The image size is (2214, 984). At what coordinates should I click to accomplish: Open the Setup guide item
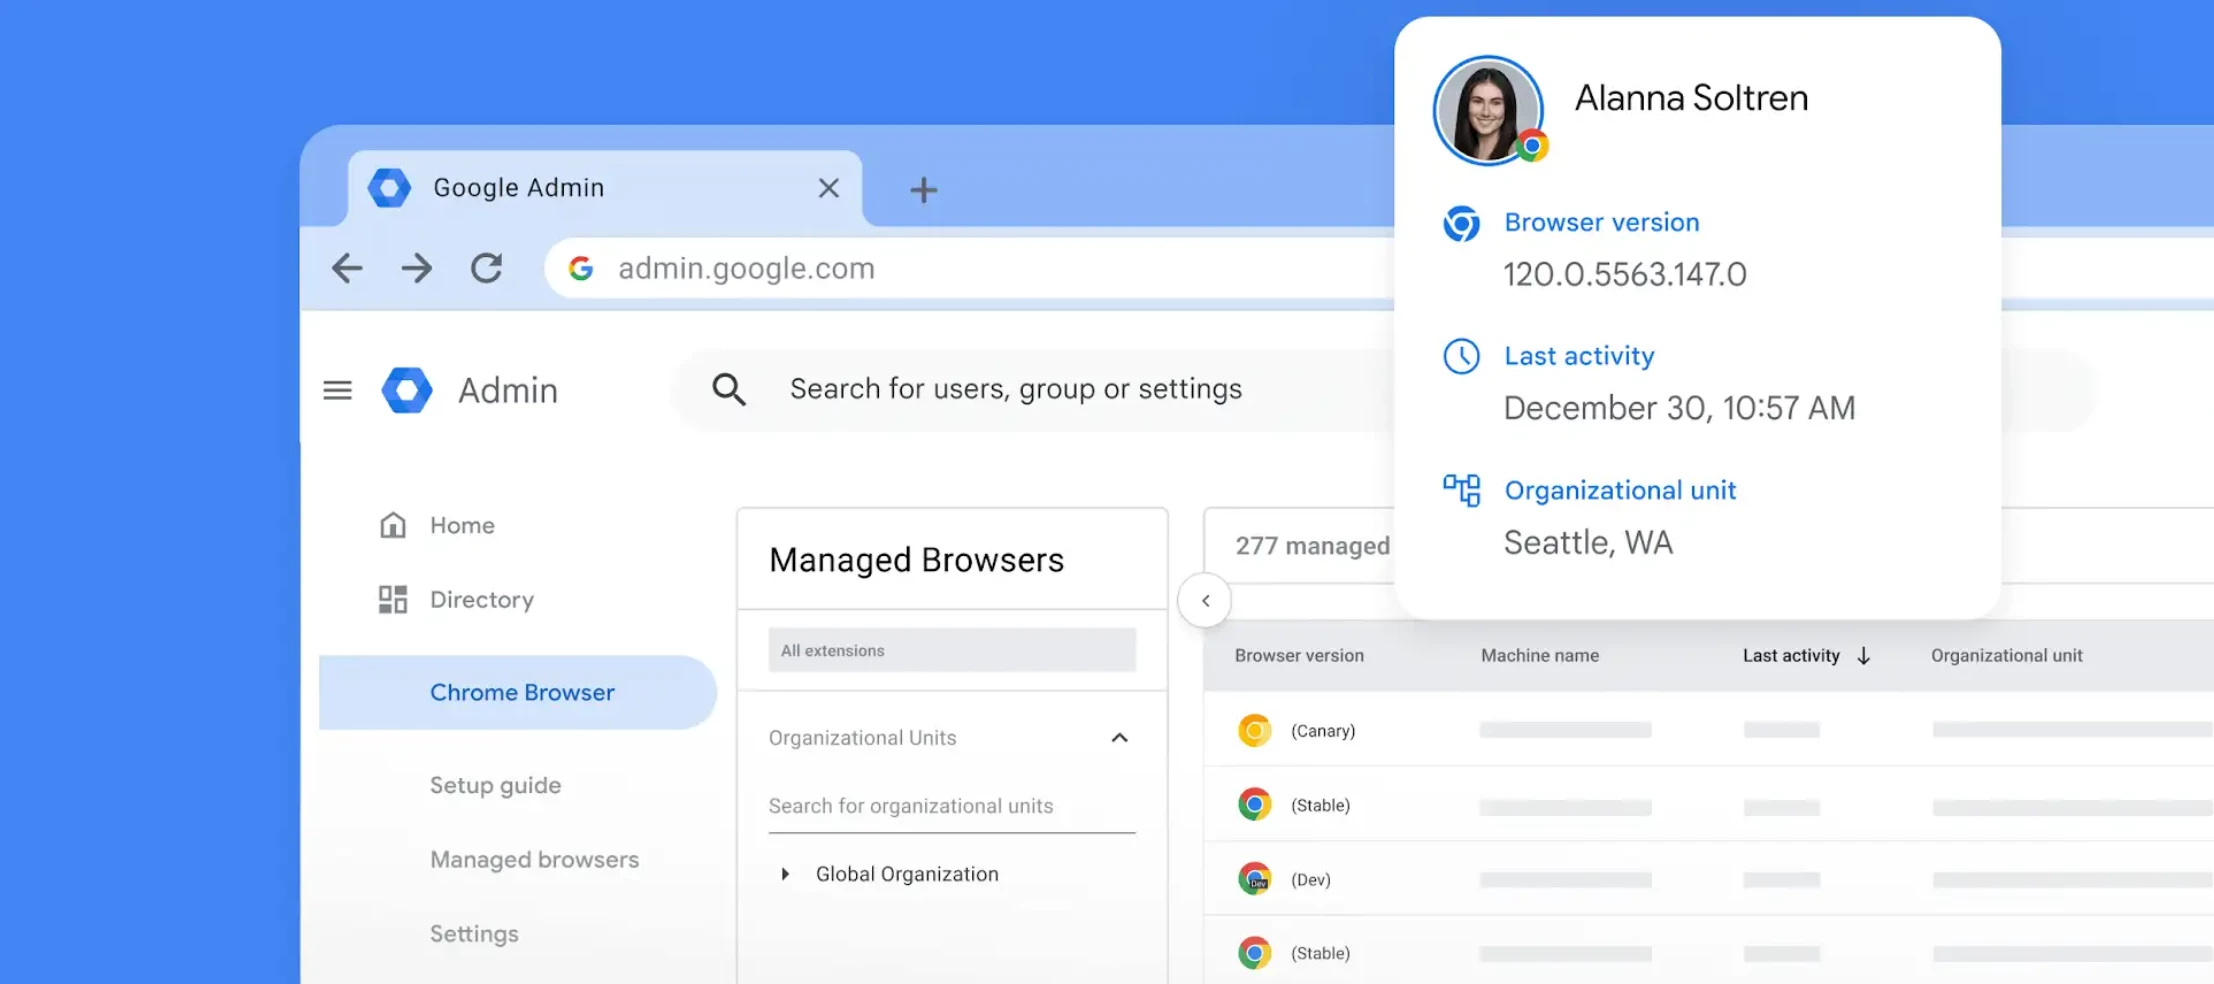point(495,785)
